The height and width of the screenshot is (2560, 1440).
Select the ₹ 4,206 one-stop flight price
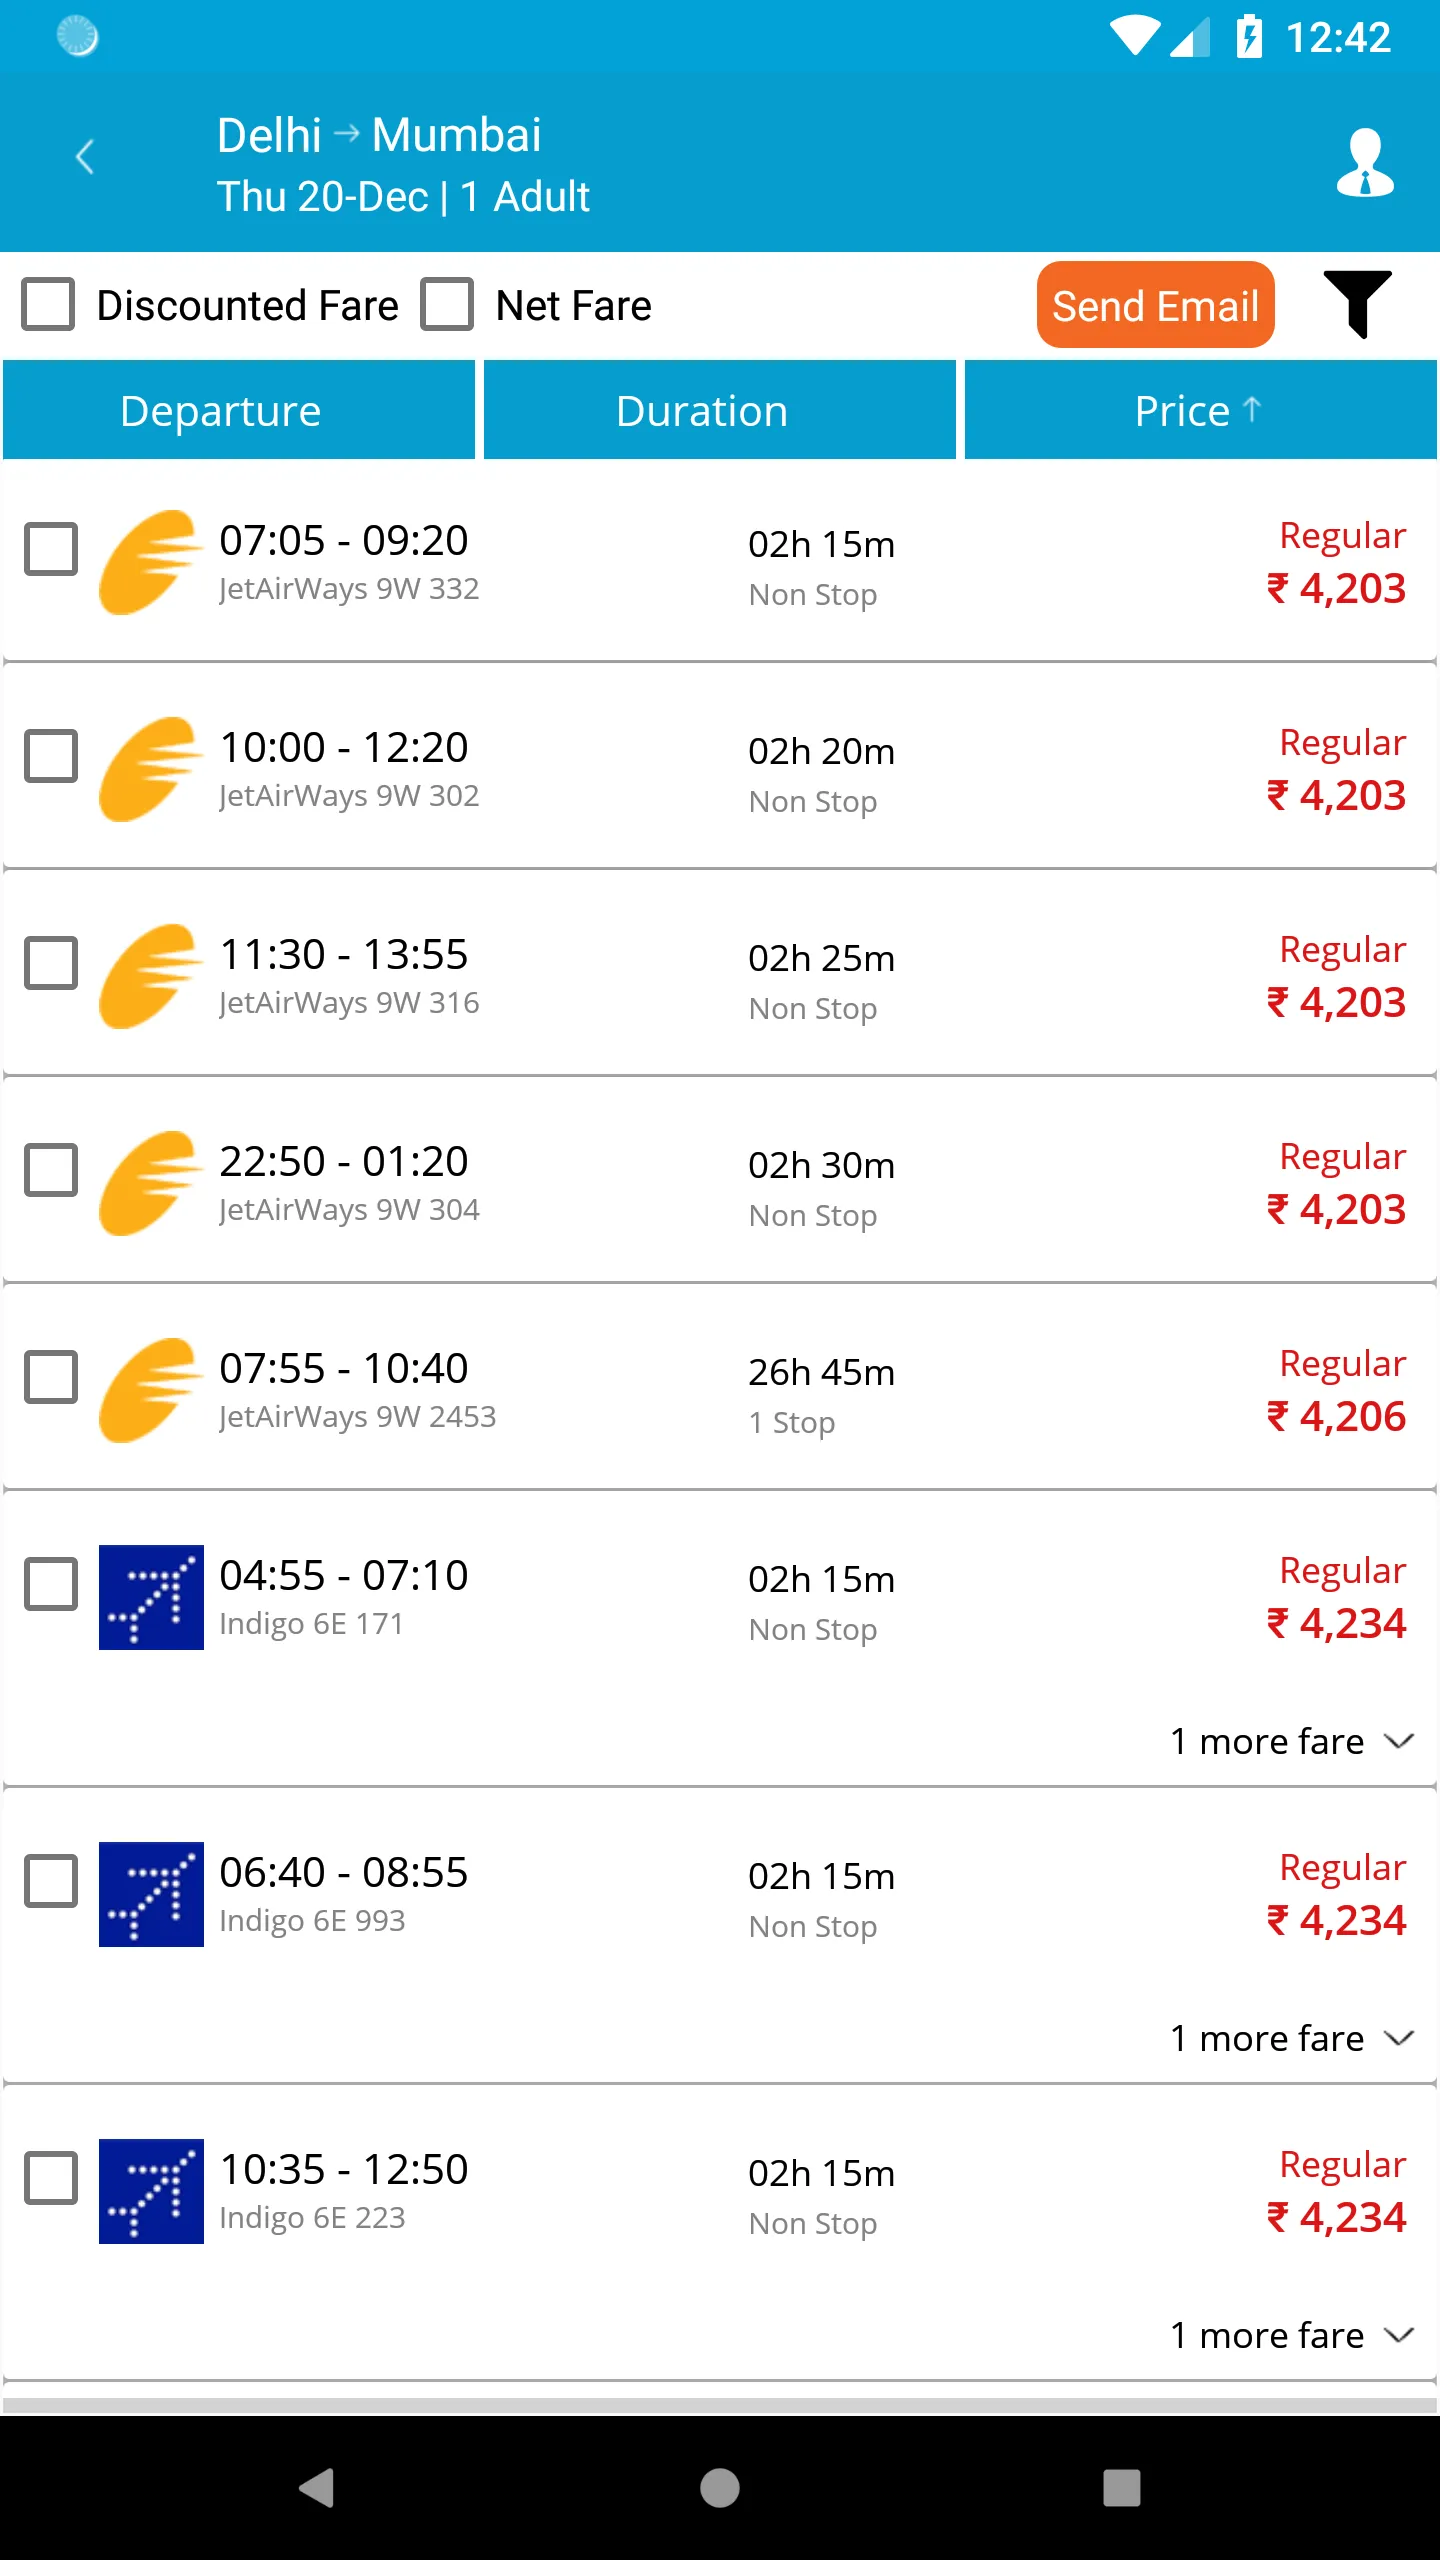click(x=1336, y=1416)
